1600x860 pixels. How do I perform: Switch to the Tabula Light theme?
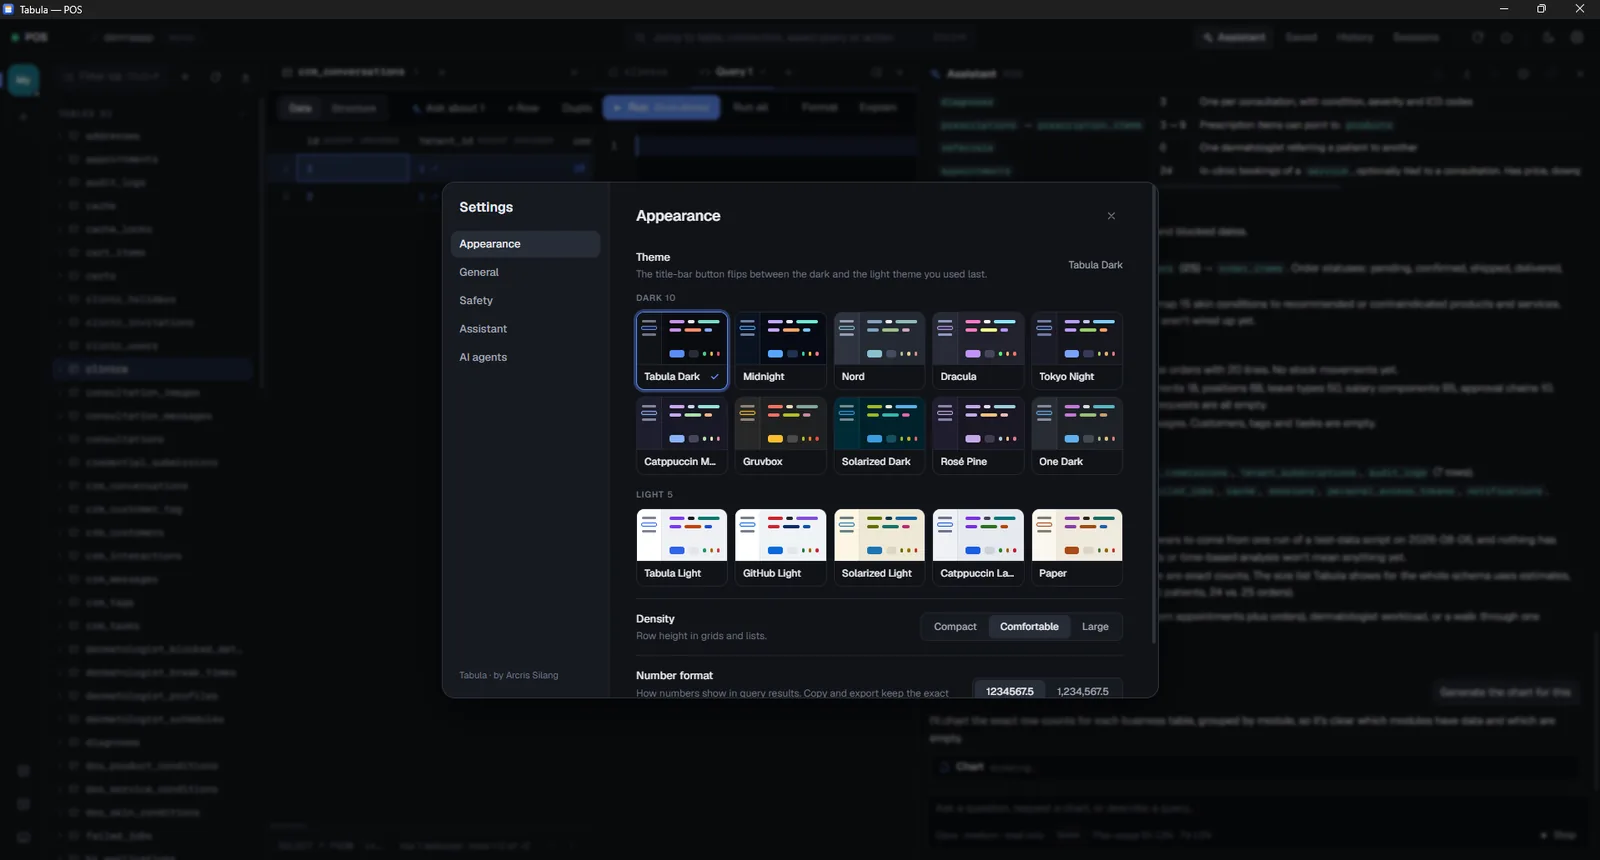(x=682, y=547)
